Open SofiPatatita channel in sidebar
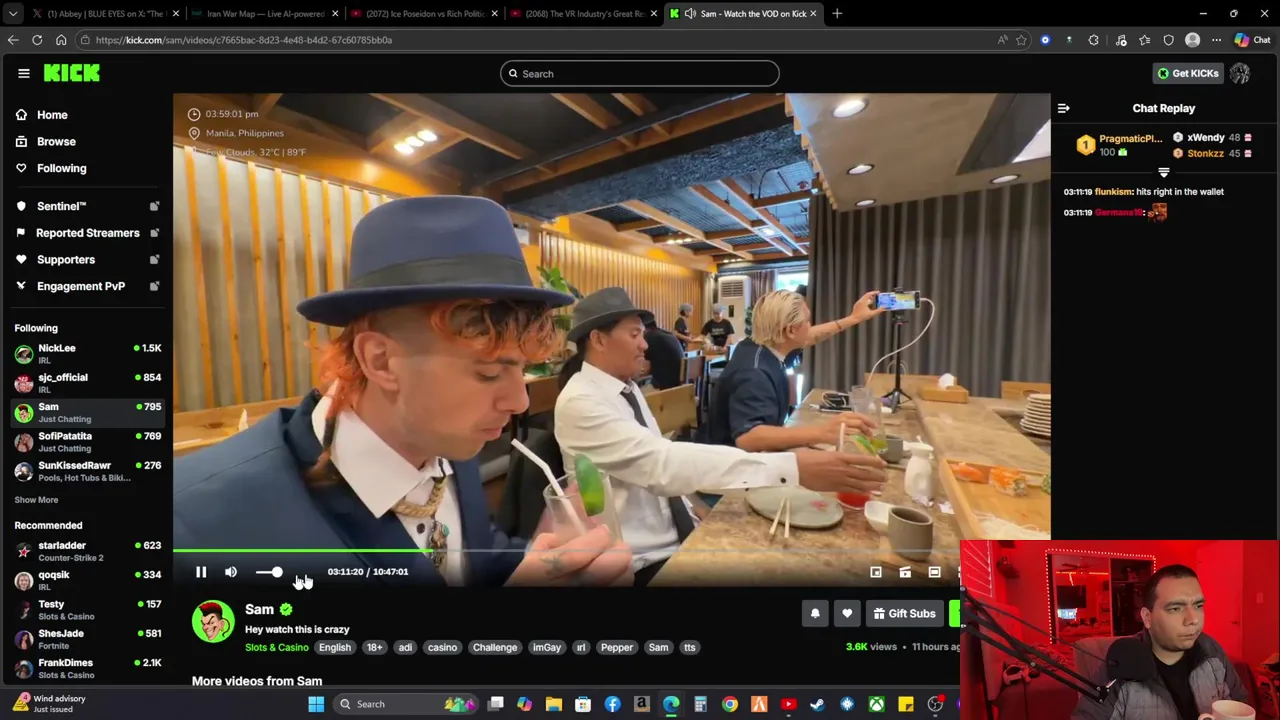1280x720 pixels. (87, 441)
